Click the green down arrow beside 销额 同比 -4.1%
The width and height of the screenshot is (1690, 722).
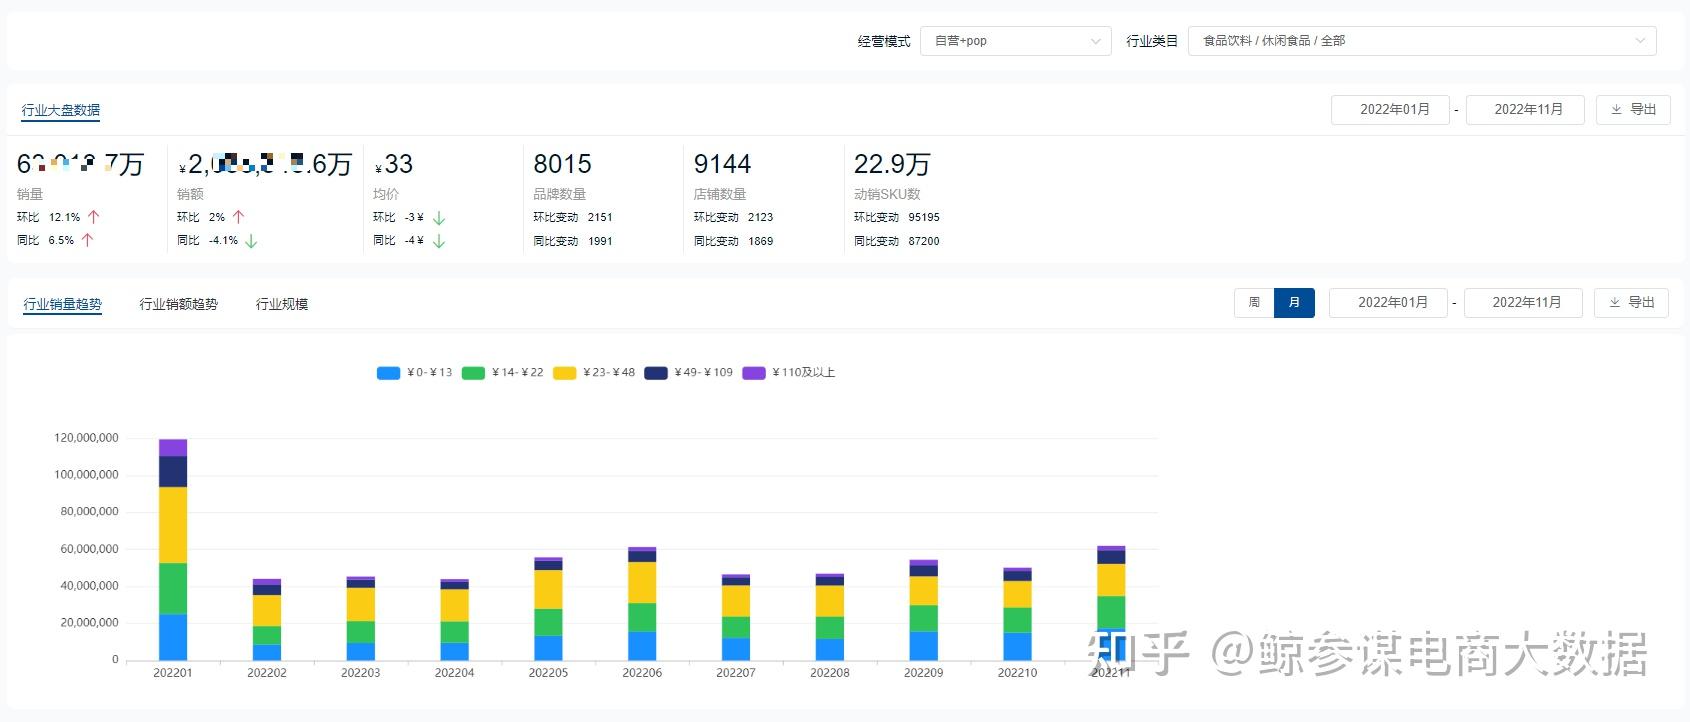pos(251,241)
